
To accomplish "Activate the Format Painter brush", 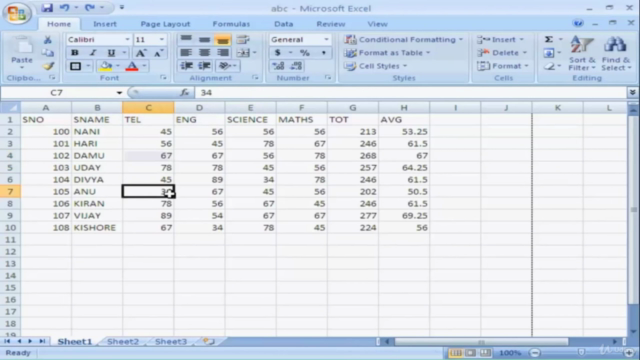I will tap(48, 66).
